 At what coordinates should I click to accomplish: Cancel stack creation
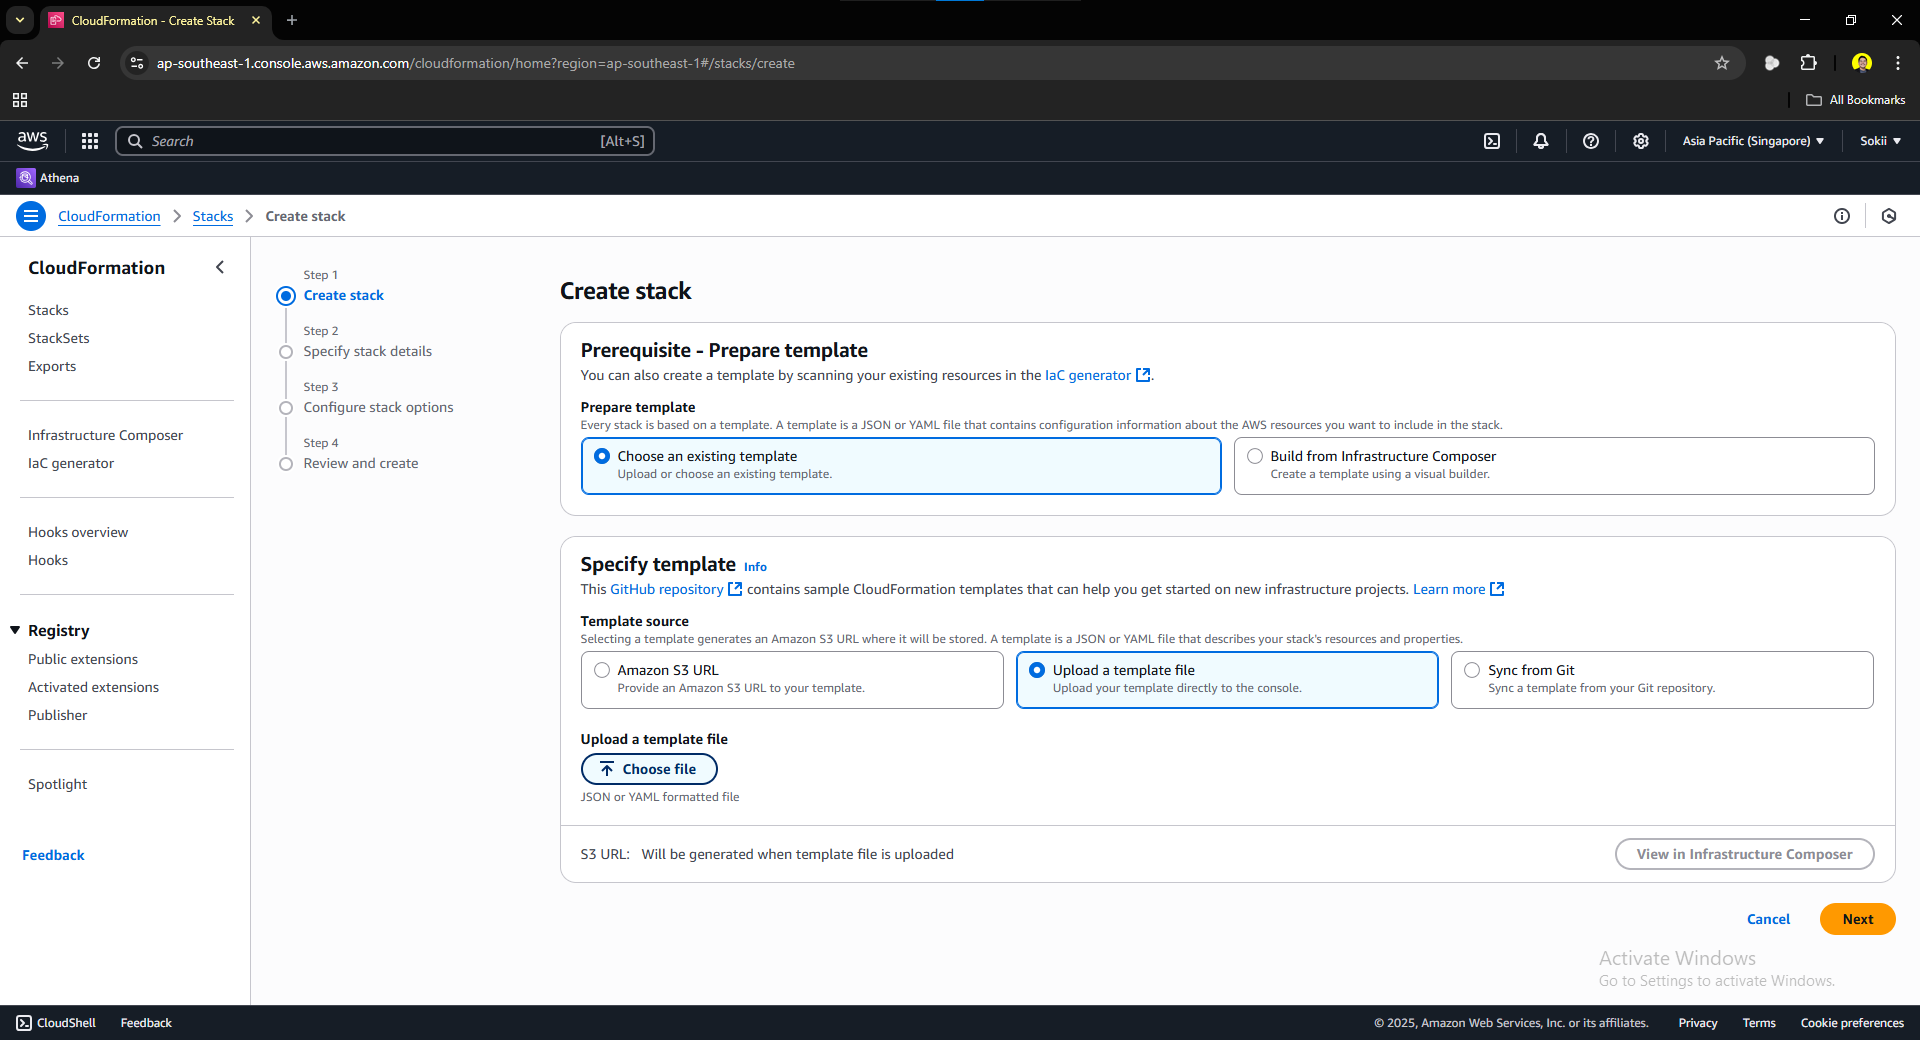[1768, 919]
